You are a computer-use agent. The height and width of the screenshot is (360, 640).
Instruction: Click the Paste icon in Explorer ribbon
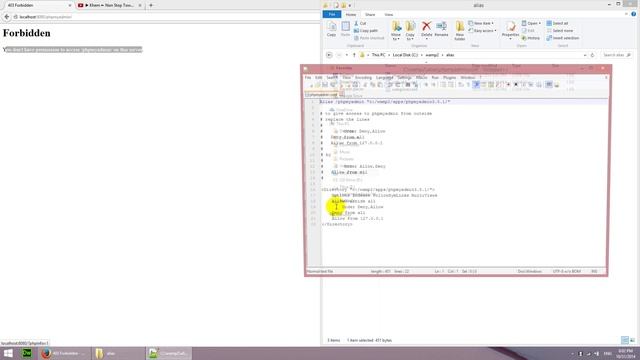point(345,29)
